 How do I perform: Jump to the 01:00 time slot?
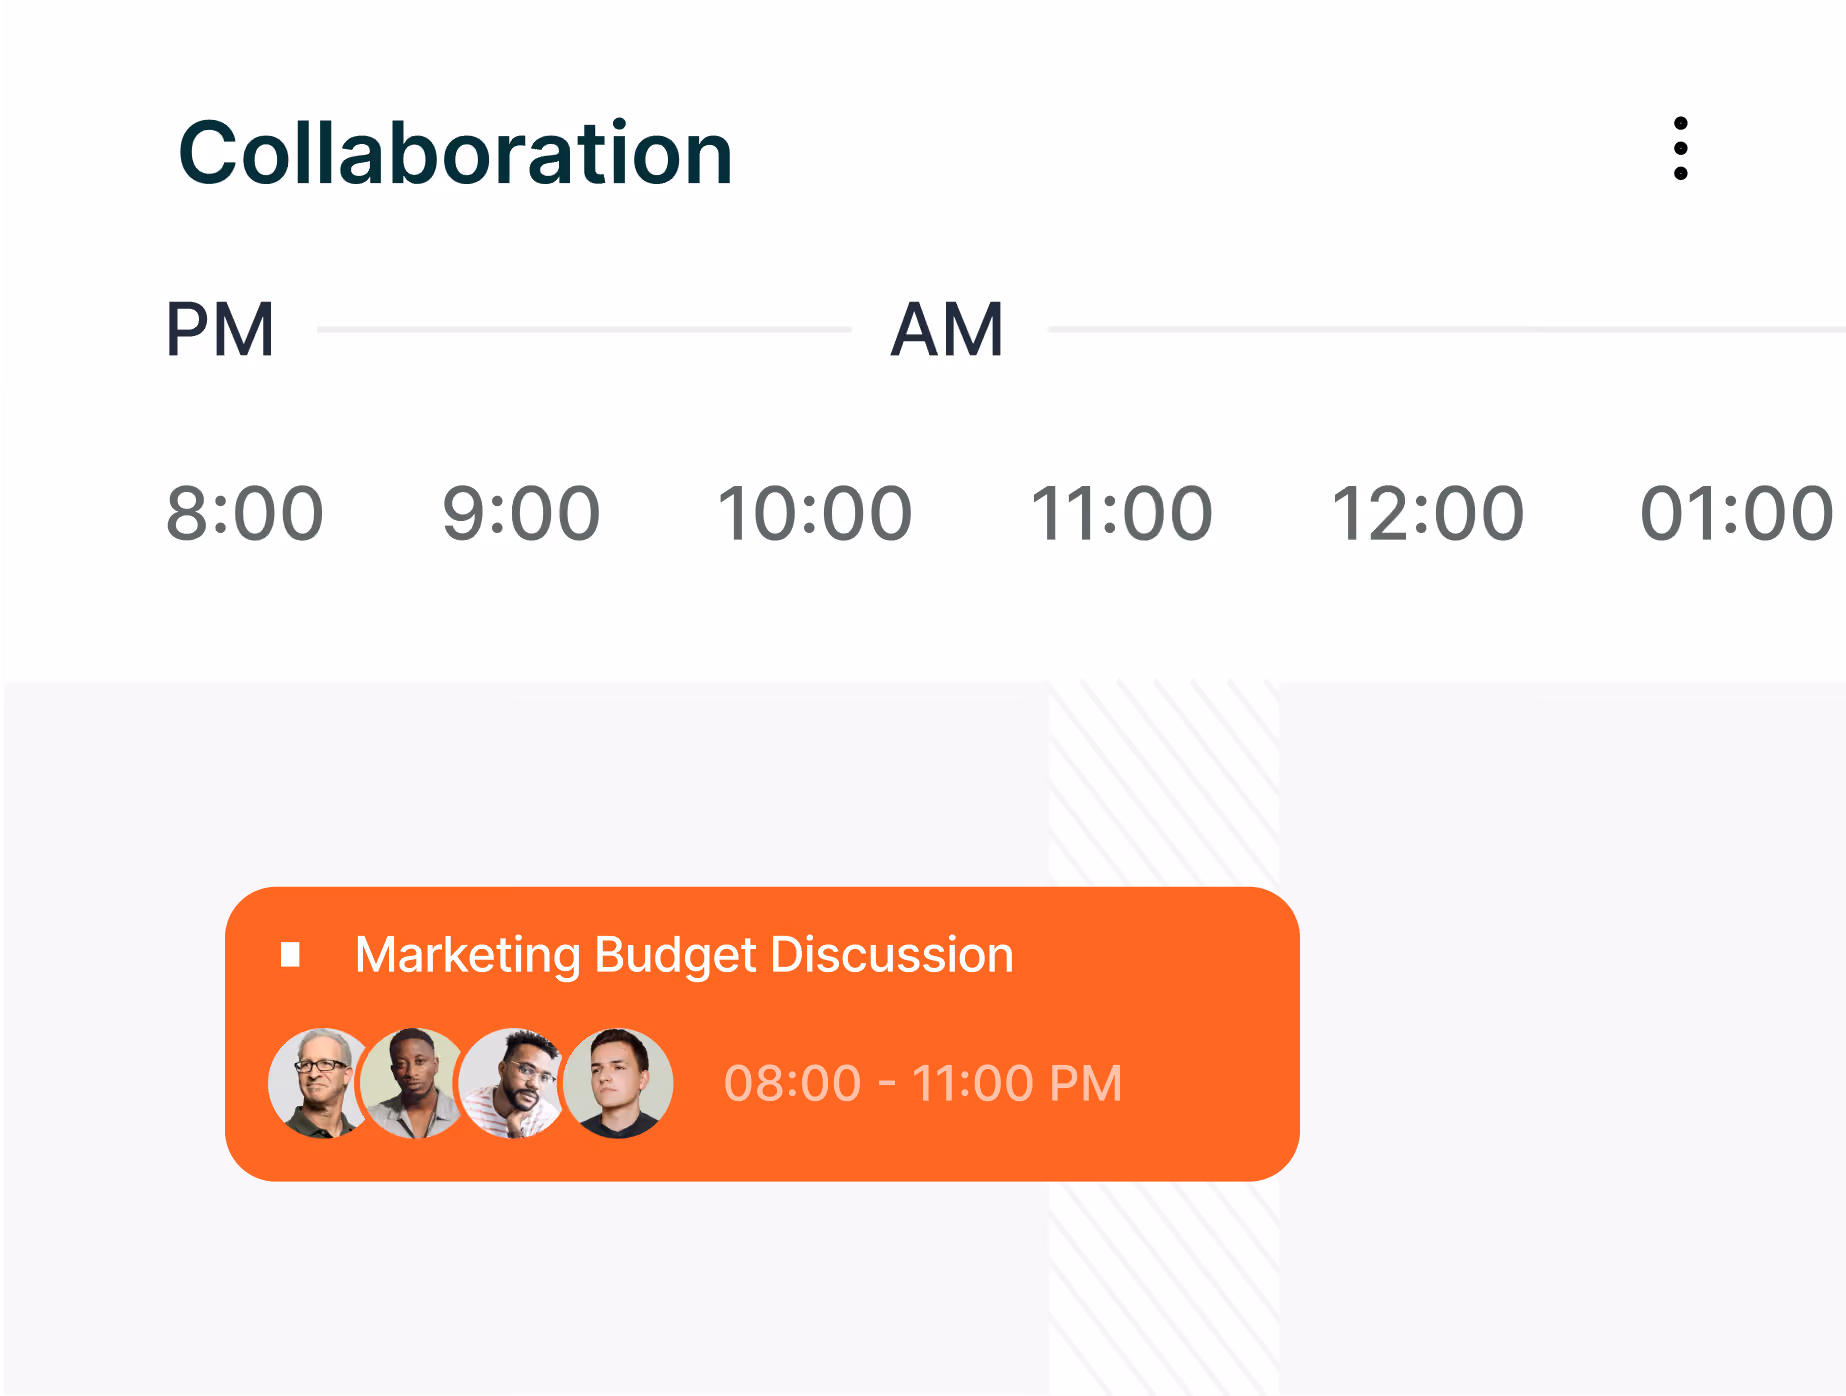(1736, 513)
